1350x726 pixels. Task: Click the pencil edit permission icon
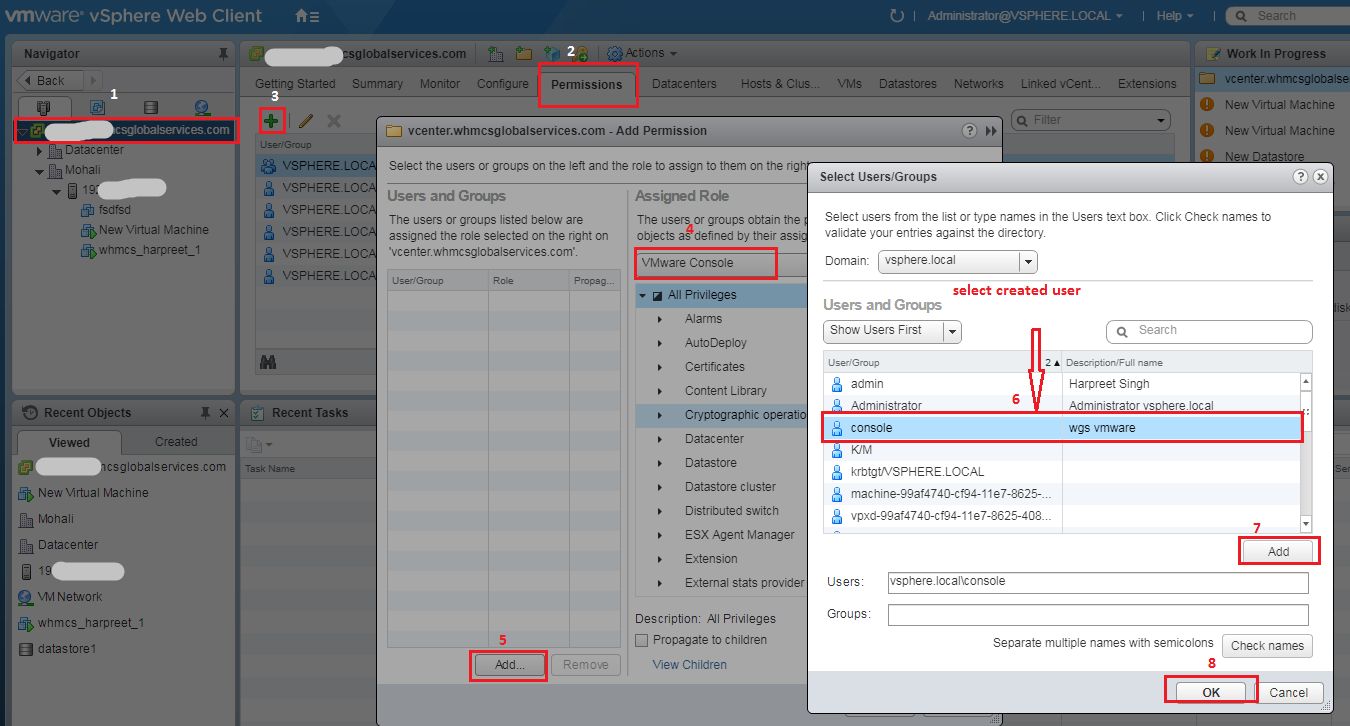[306, 120]
